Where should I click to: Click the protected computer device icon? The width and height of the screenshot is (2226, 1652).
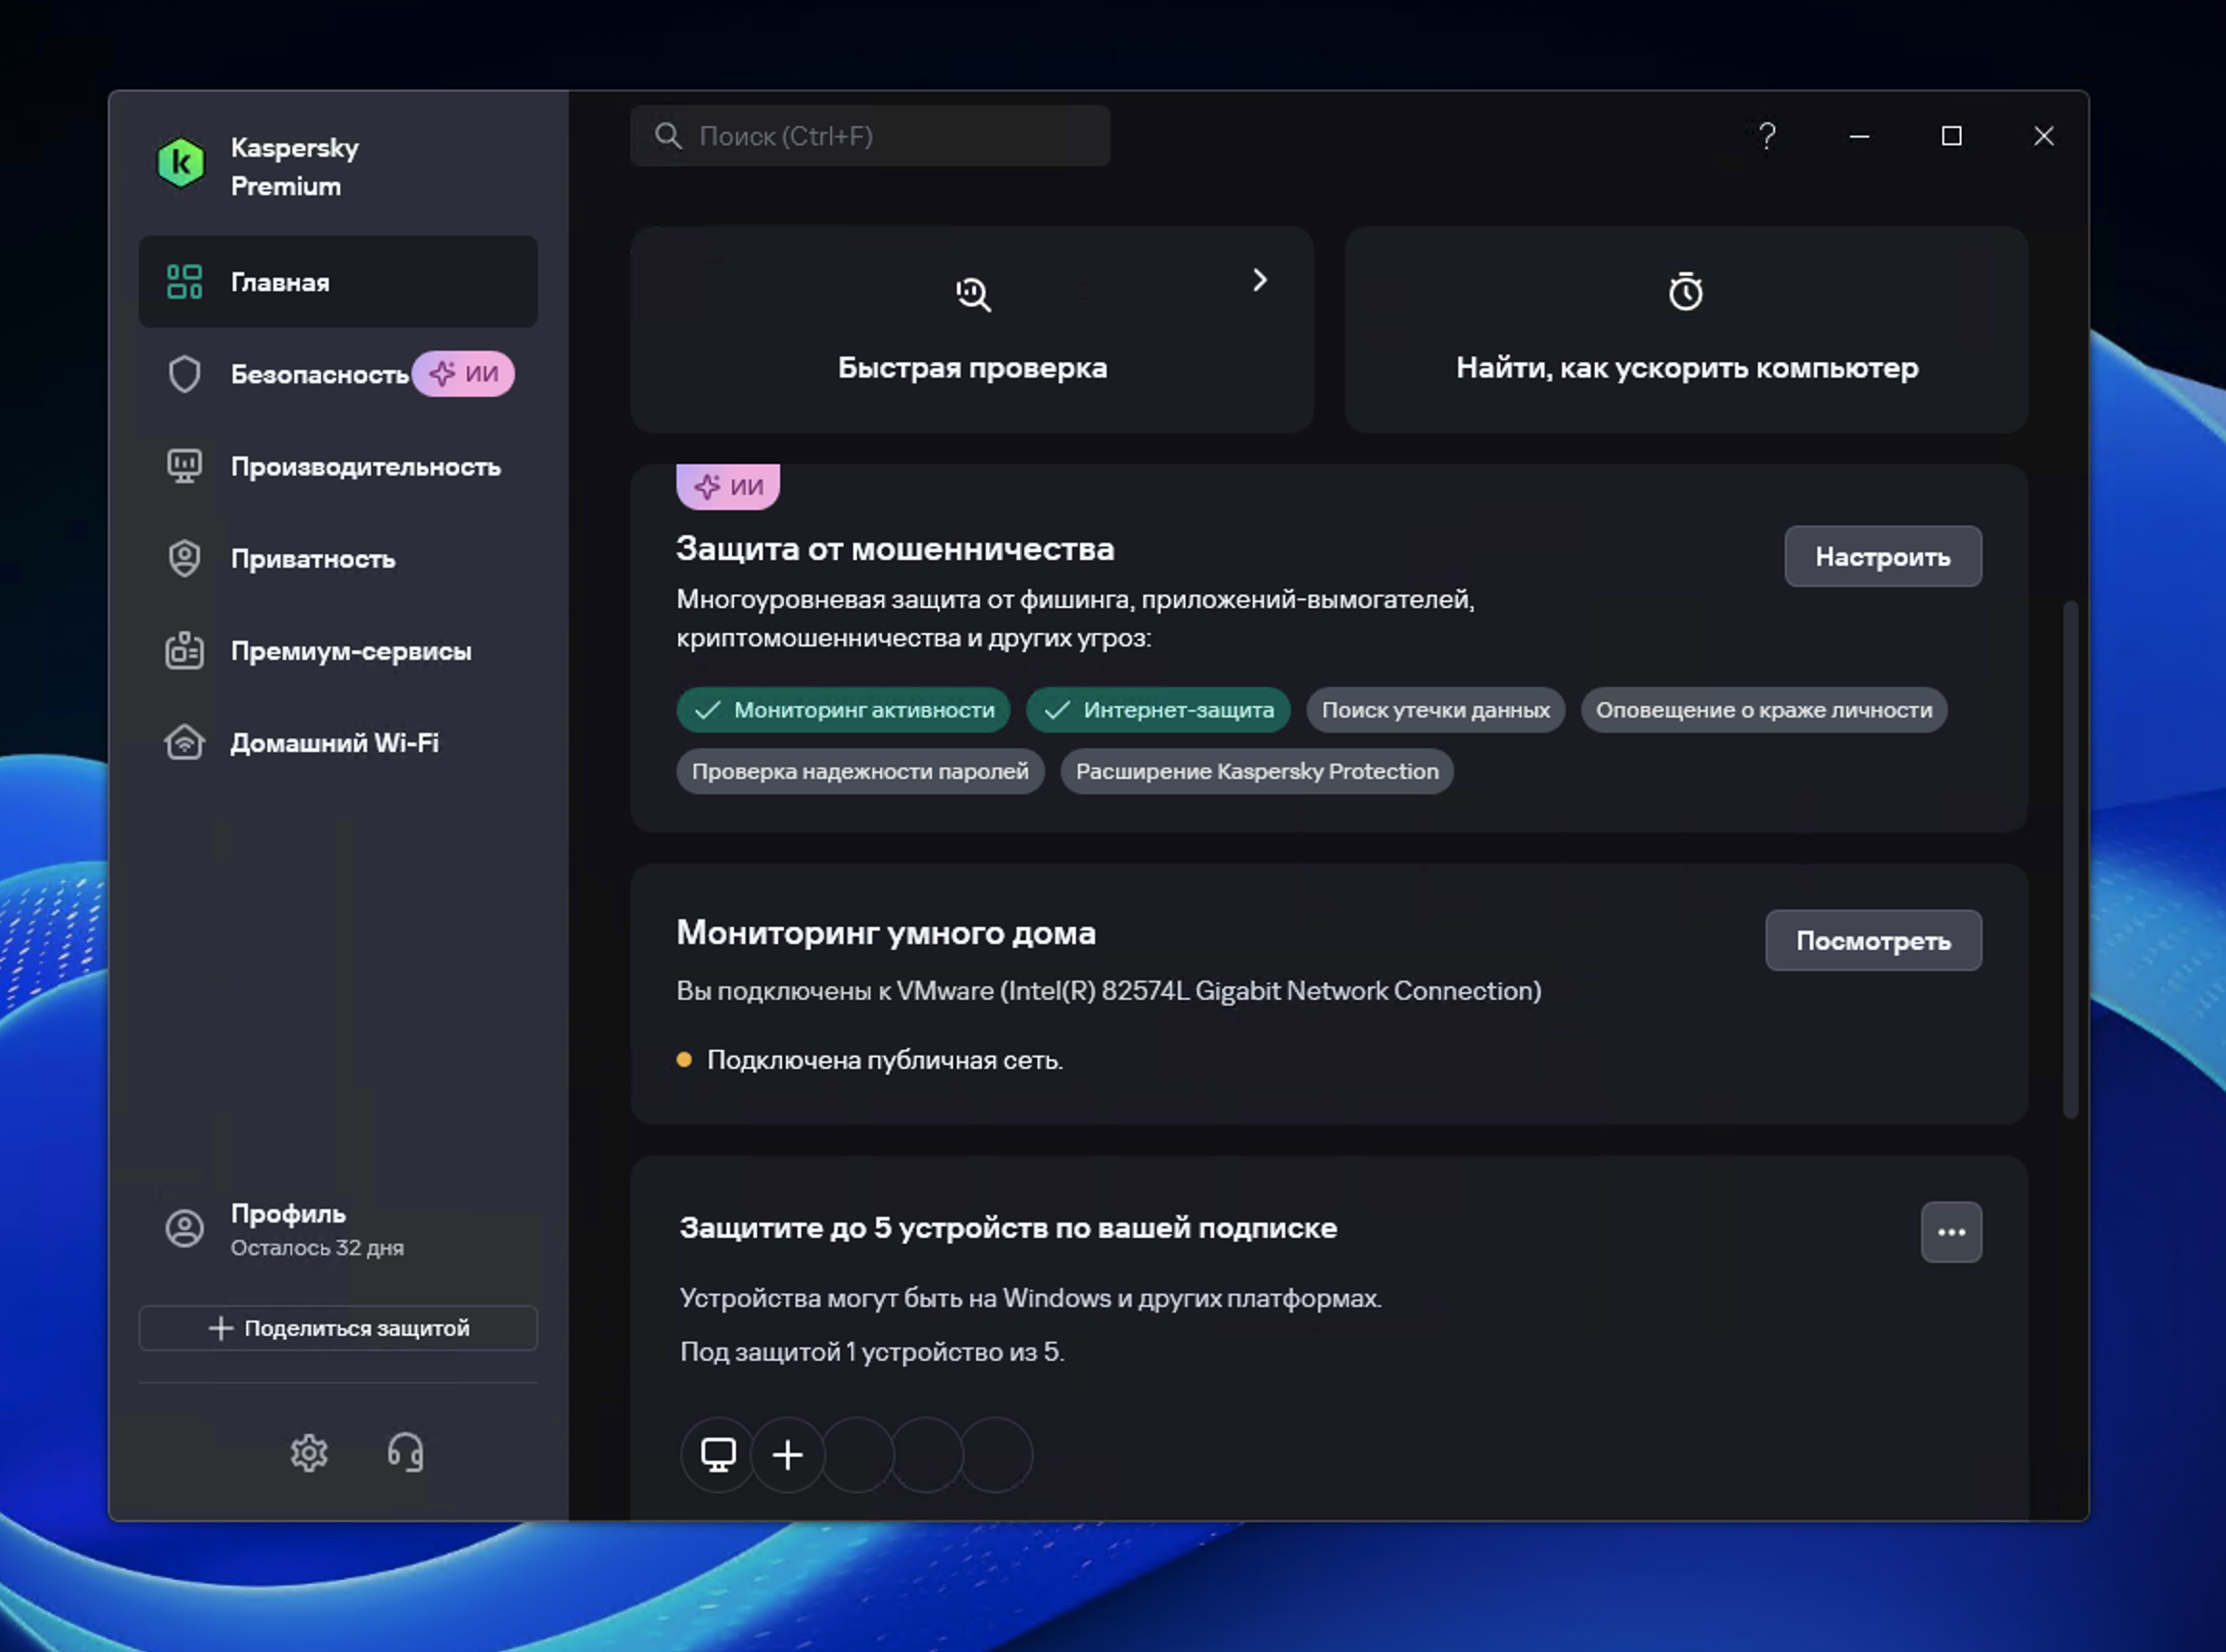pos(718,1454)
